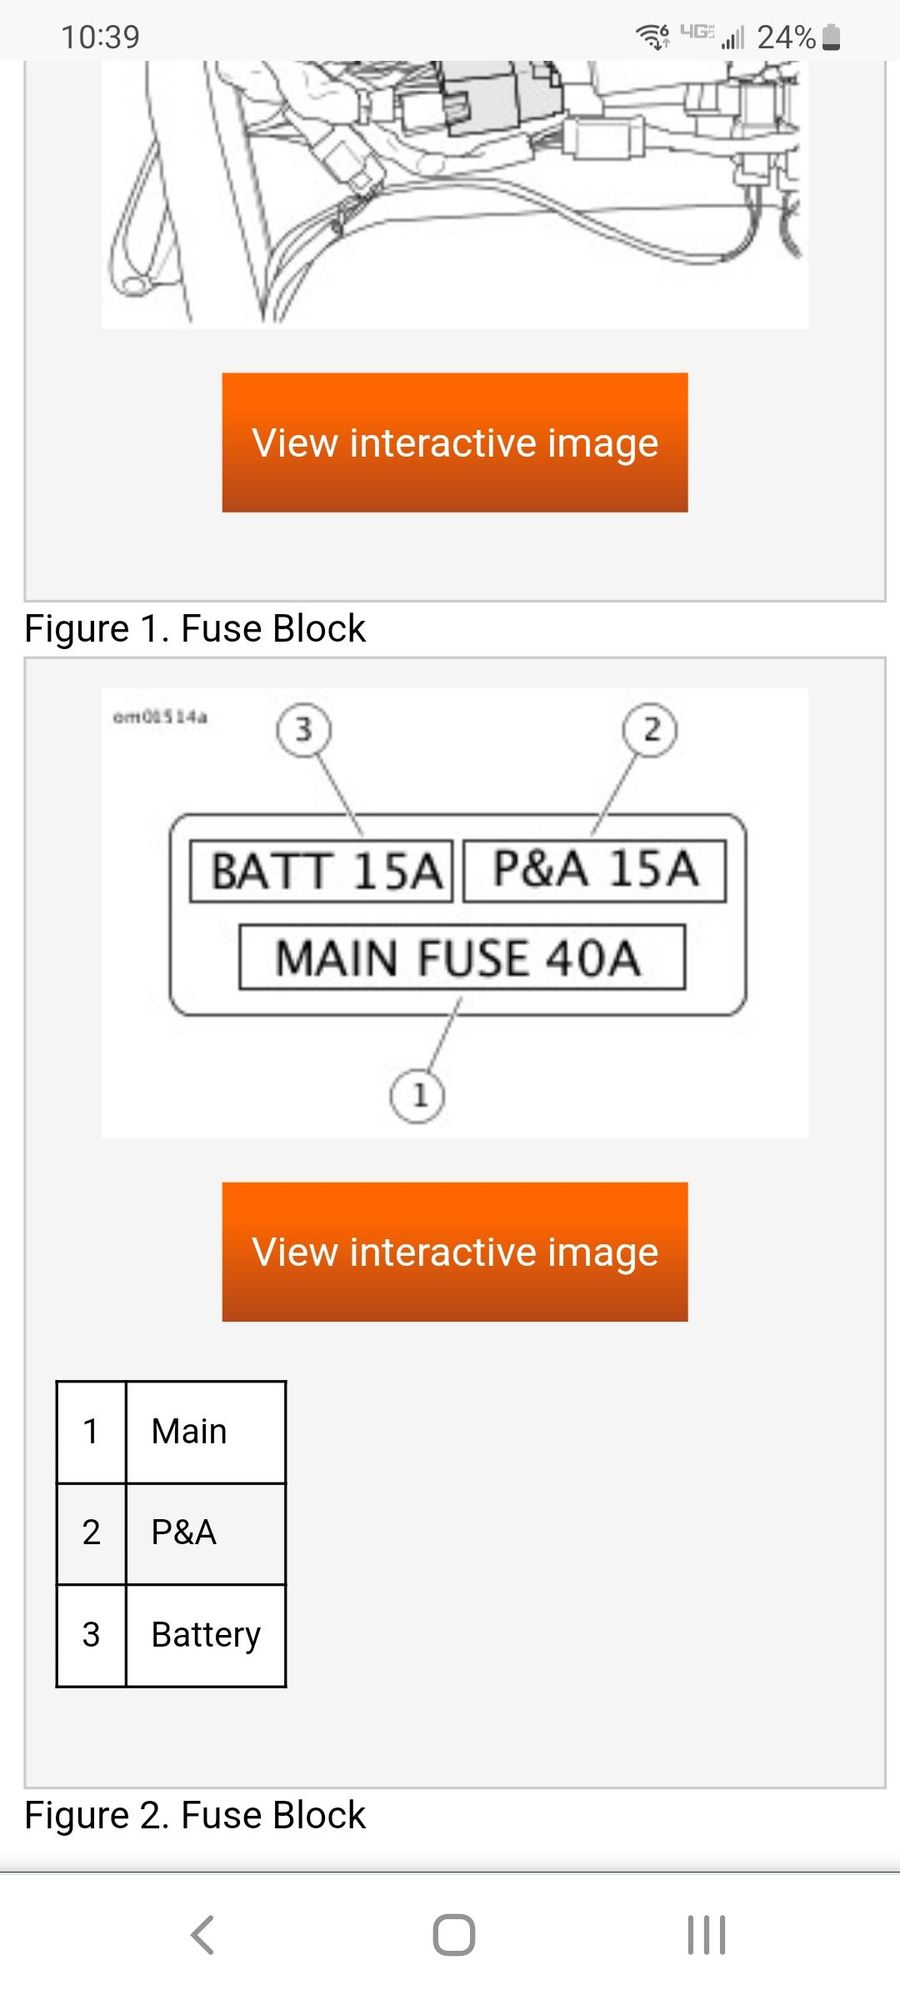The width and height of the screenshot is (900, 2000).
Task: Click callout circle number 3 in diagram
Action: click(304, 730)
